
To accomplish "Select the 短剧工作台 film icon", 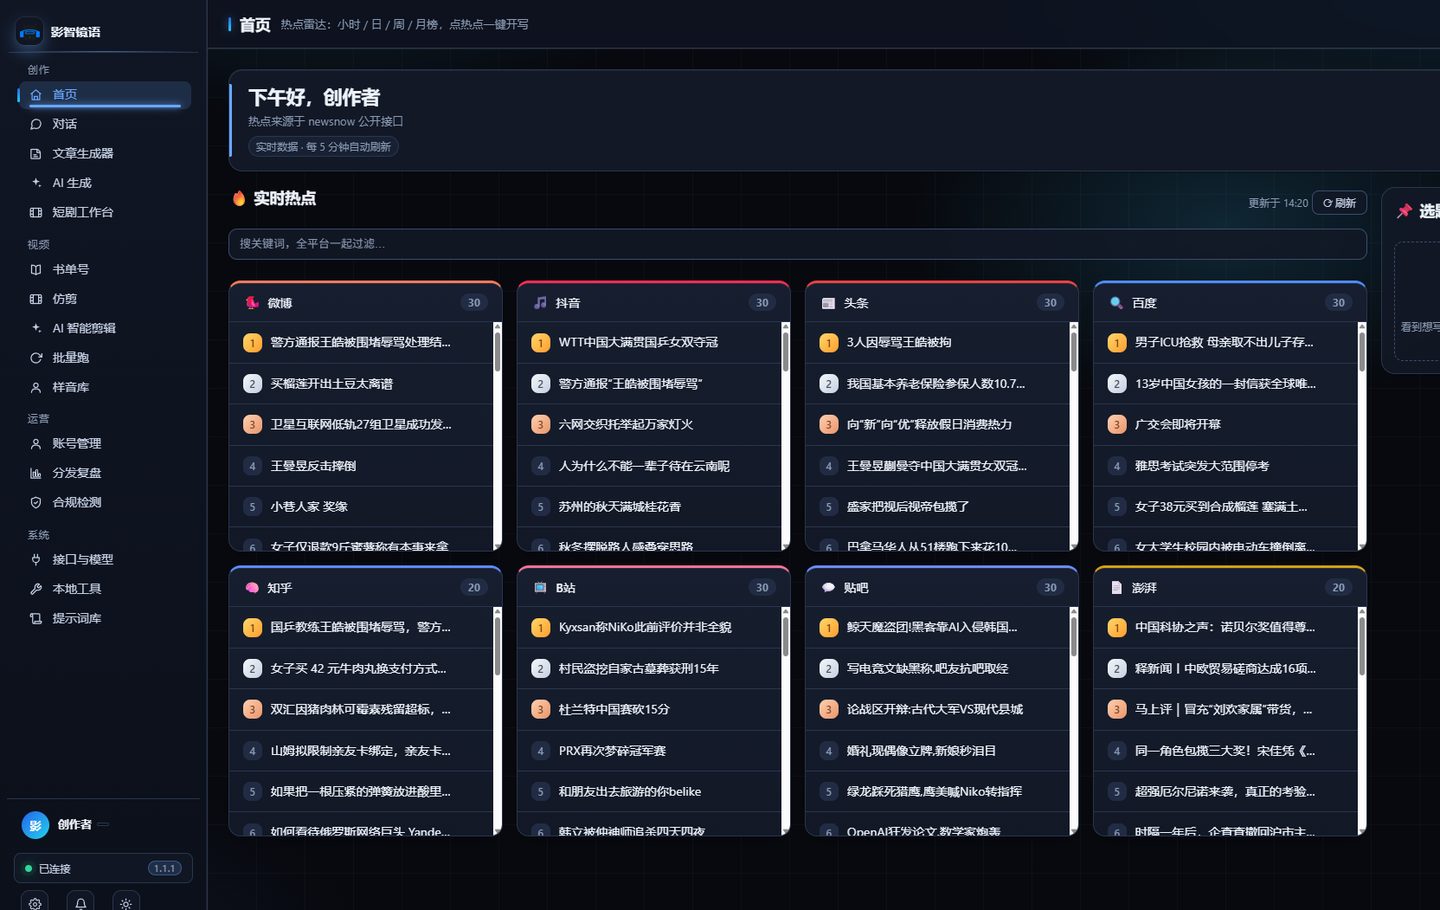I will tap(36, 212).
